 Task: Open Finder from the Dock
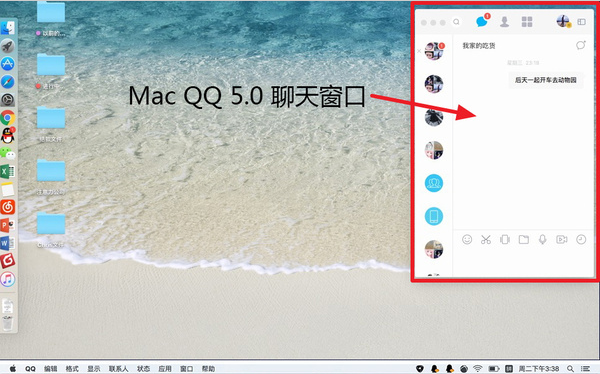click(x=7, y=28)
